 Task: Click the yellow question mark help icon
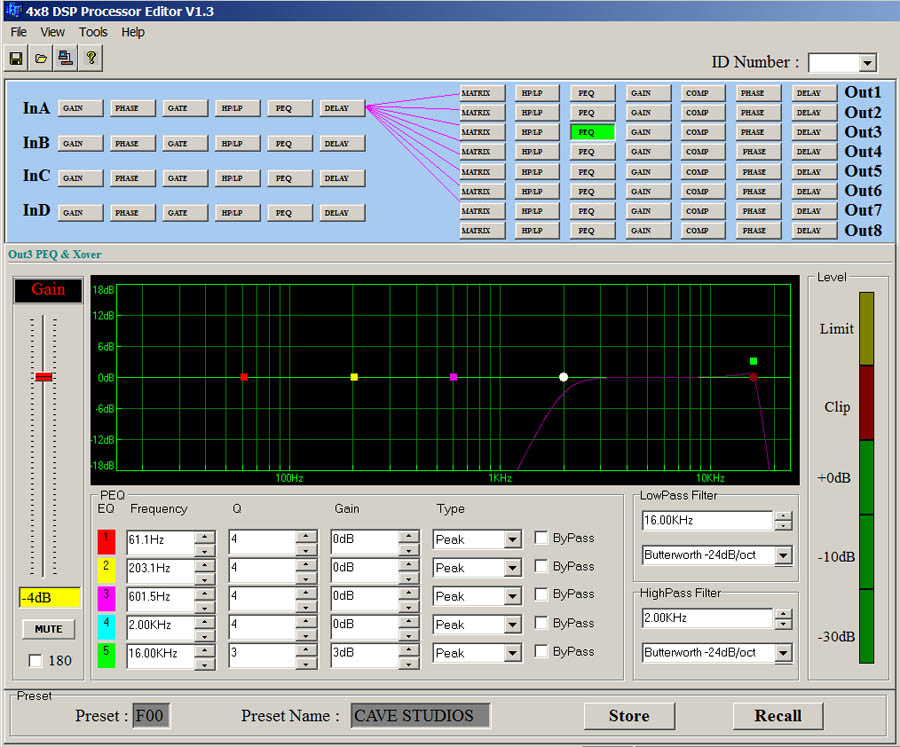[x=90, y=58]
